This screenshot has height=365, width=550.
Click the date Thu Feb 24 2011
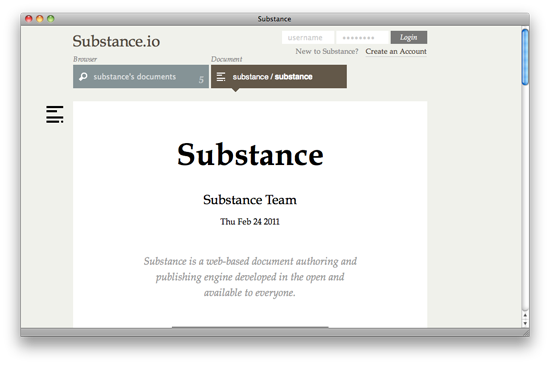[x=250, y=222]
